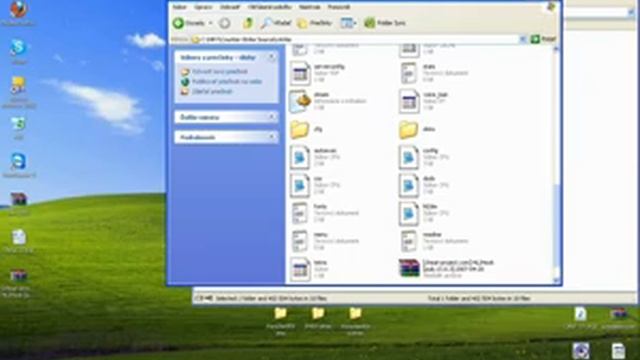Screen dimensions: 640x360
Task: Click the desktop icon below Skype
Action: (x=18, y=85)
